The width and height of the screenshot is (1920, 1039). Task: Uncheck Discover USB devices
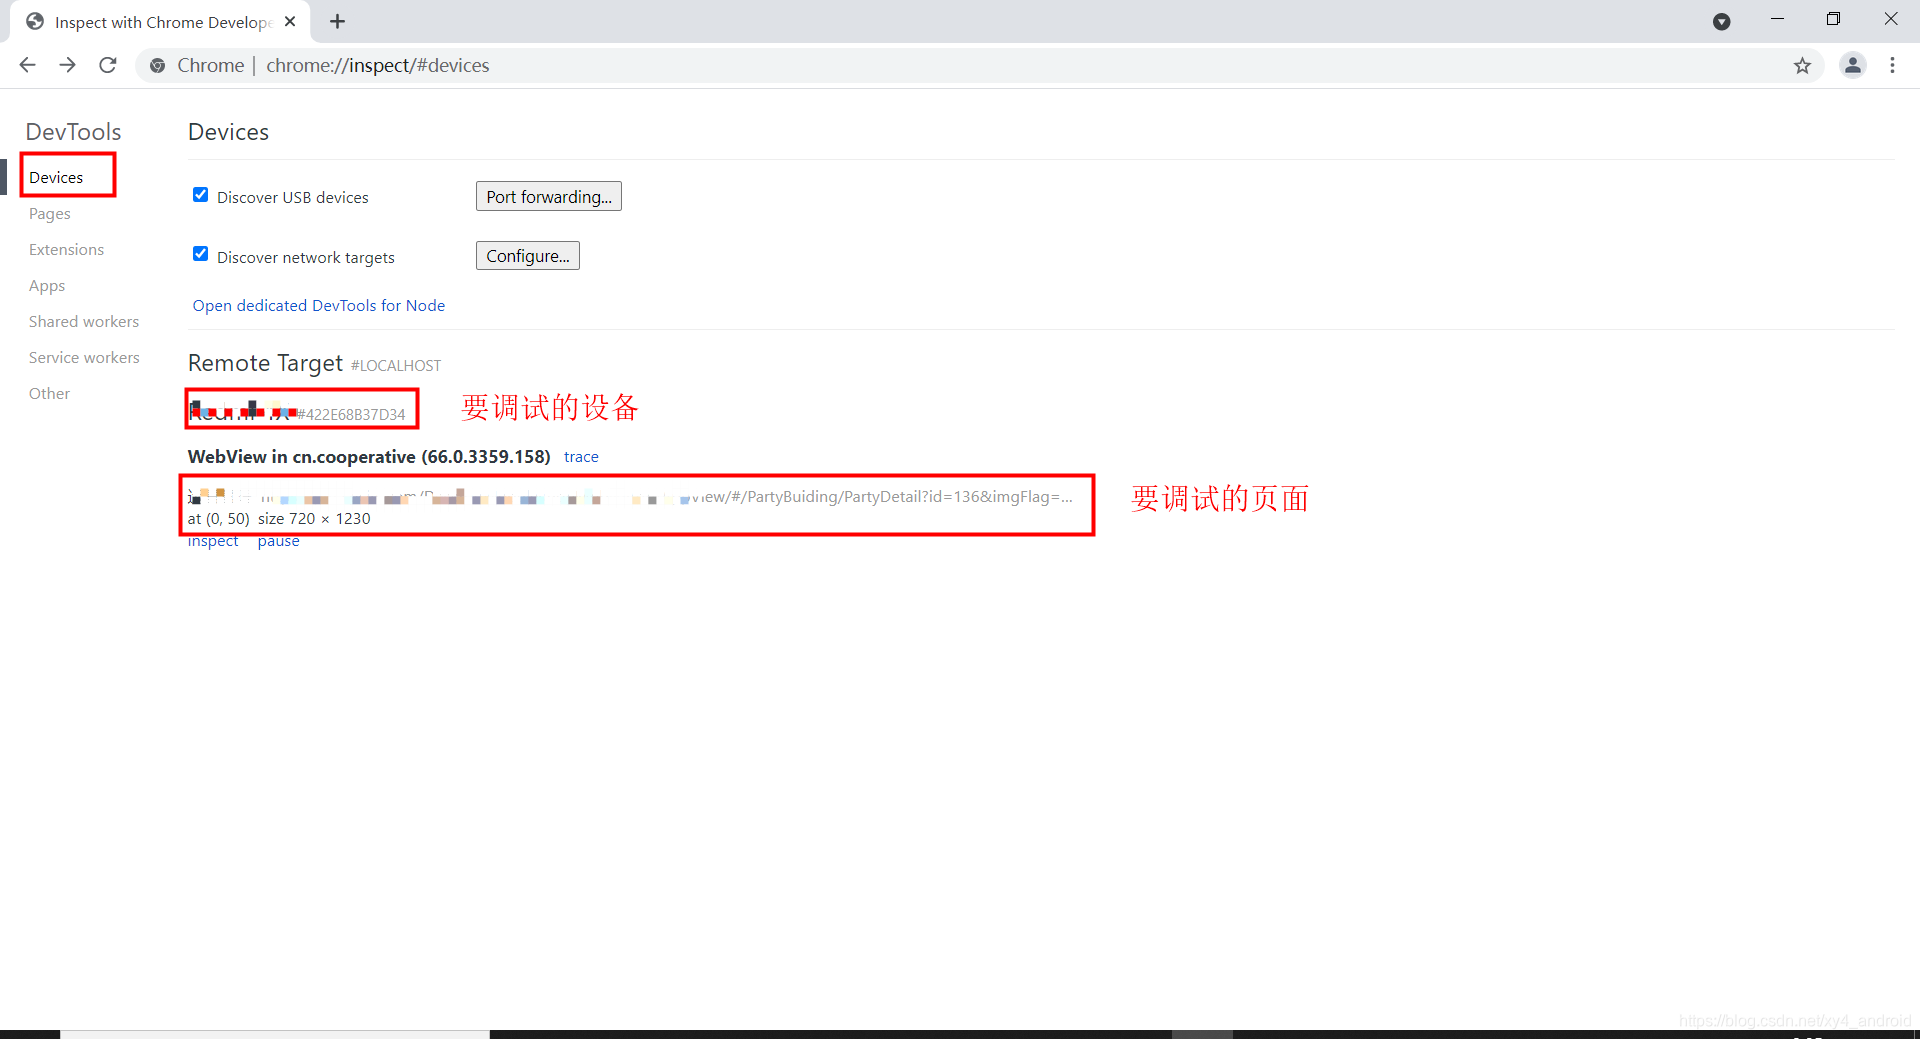pos(200,194)
